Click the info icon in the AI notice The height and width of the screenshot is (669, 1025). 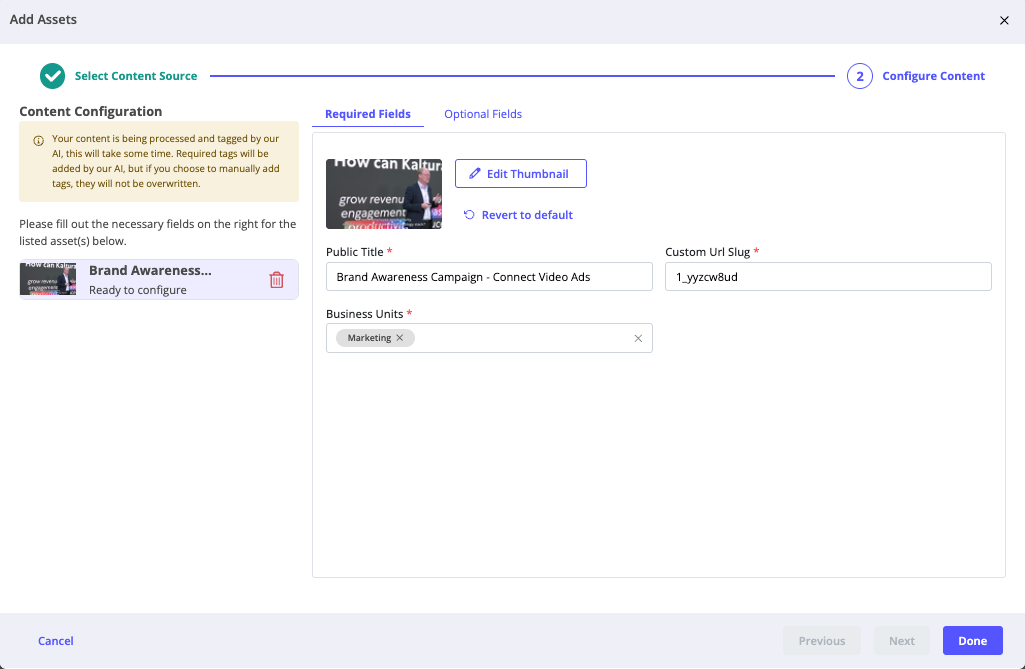pos(39,141)
